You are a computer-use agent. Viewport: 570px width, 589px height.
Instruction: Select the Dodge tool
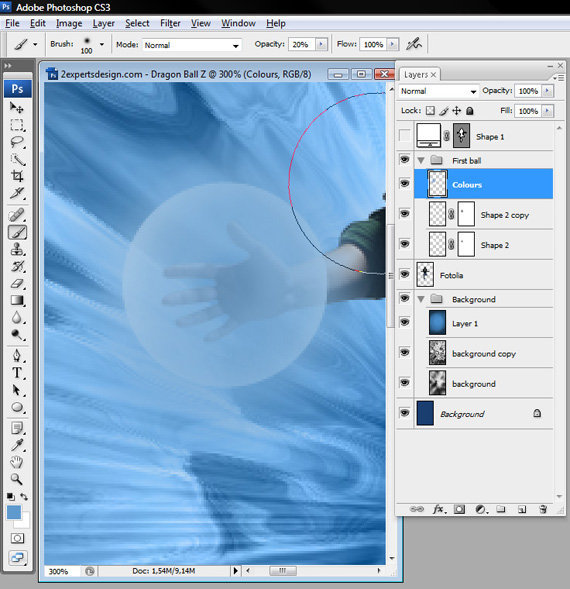[x=17, y=334]
